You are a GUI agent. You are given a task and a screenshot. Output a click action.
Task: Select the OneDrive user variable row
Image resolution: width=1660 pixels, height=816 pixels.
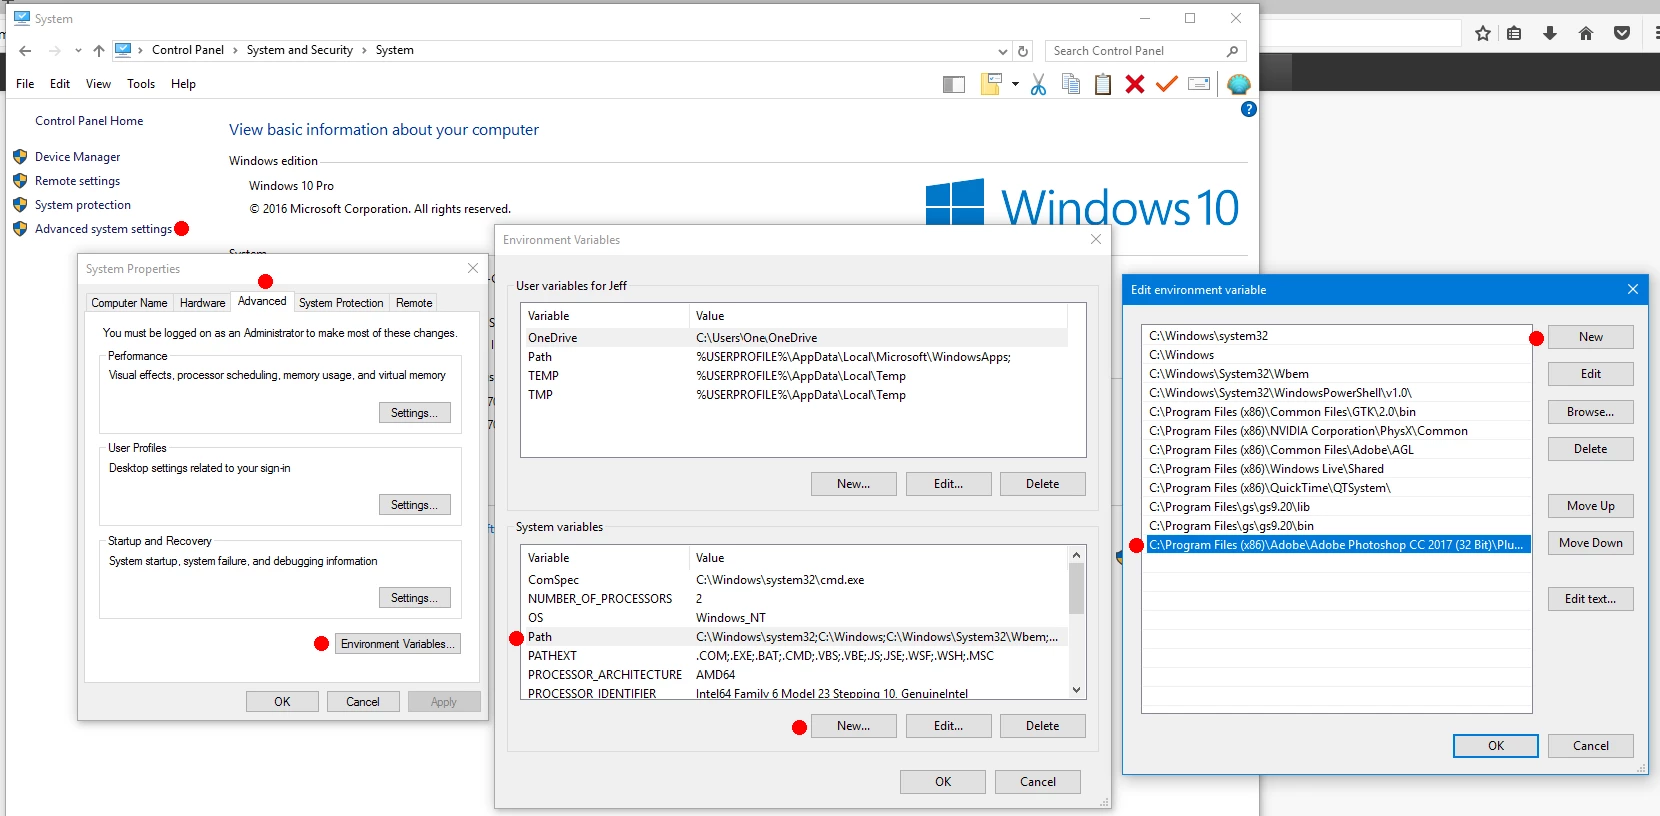(x=794, y=338)
